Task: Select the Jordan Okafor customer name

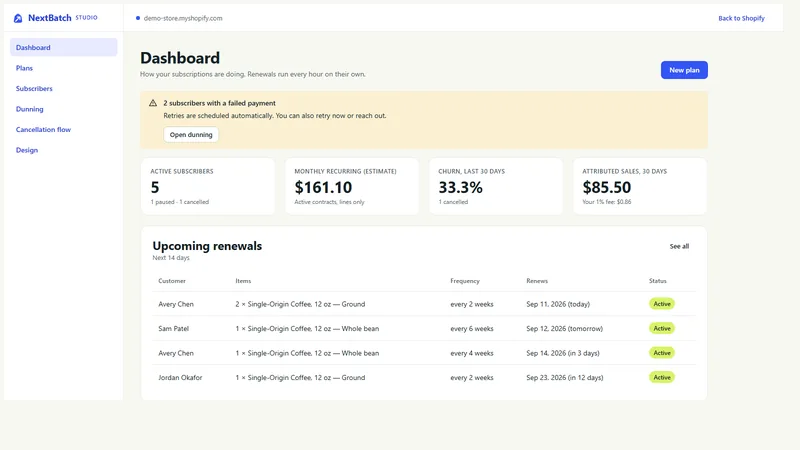Action: tap(180, 378)
